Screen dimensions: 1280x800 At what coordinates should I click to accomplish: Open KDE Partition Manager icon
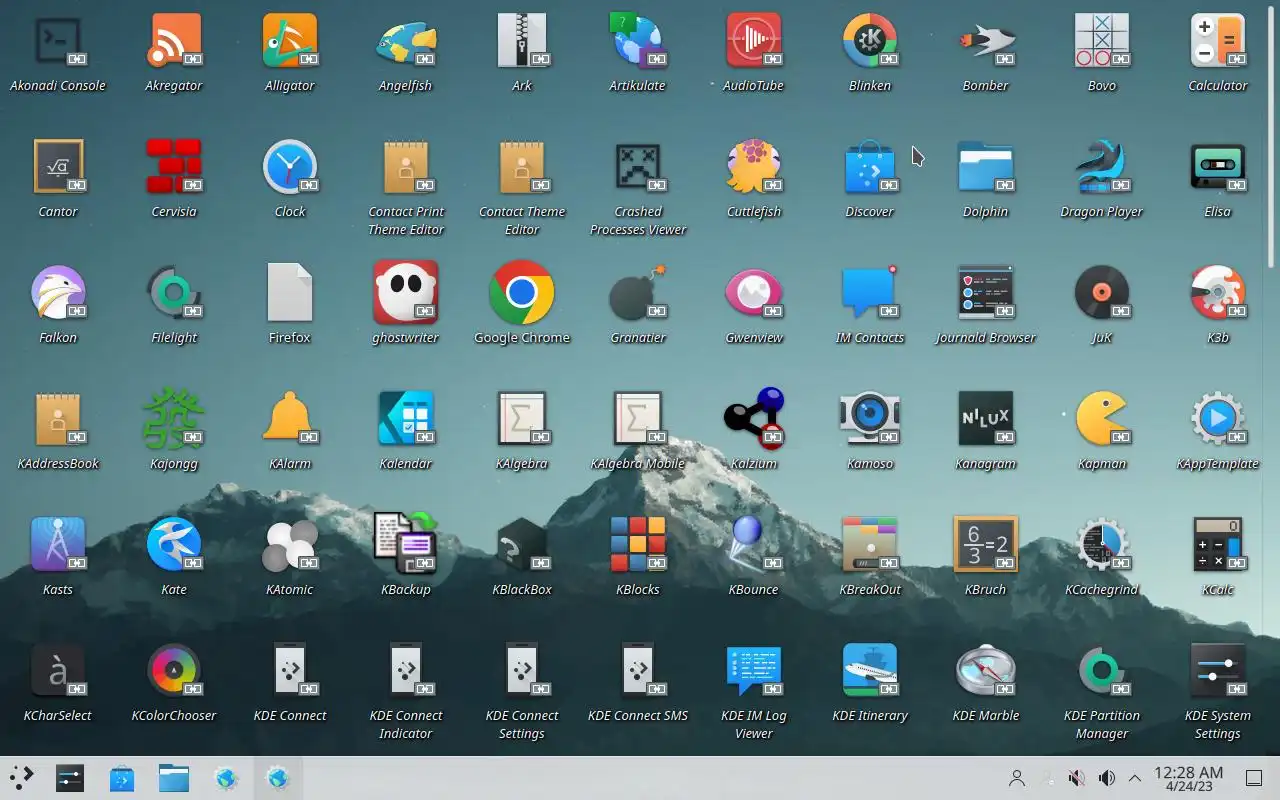click(1102, 670)
